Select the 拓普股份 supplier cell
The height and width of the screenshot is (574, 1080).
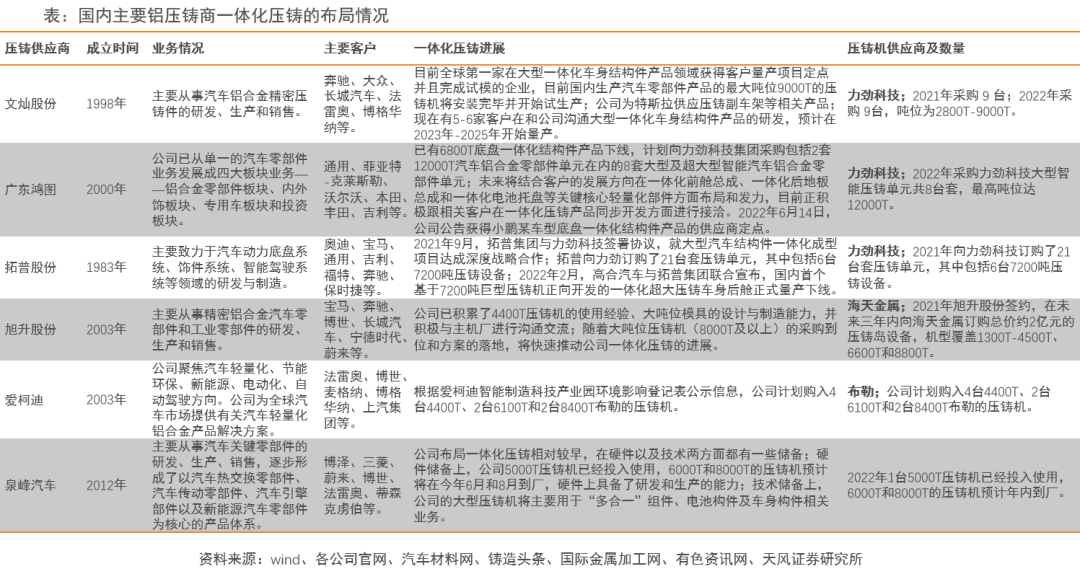click(30, 267)
